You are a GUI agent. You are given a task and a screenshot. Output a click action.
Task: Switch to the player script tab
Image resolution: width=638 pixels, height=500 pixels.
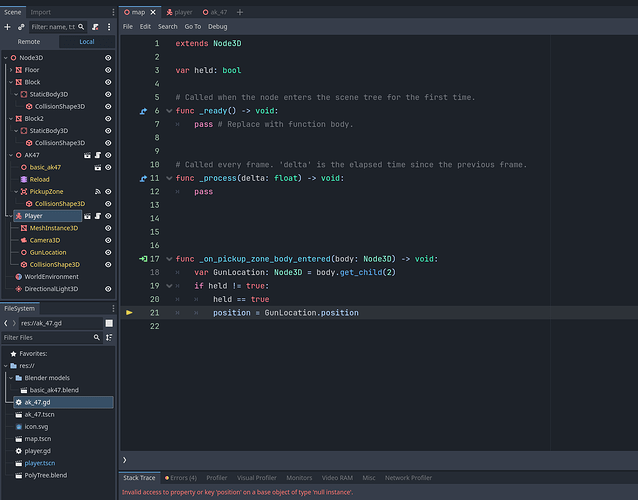(179, 12)
